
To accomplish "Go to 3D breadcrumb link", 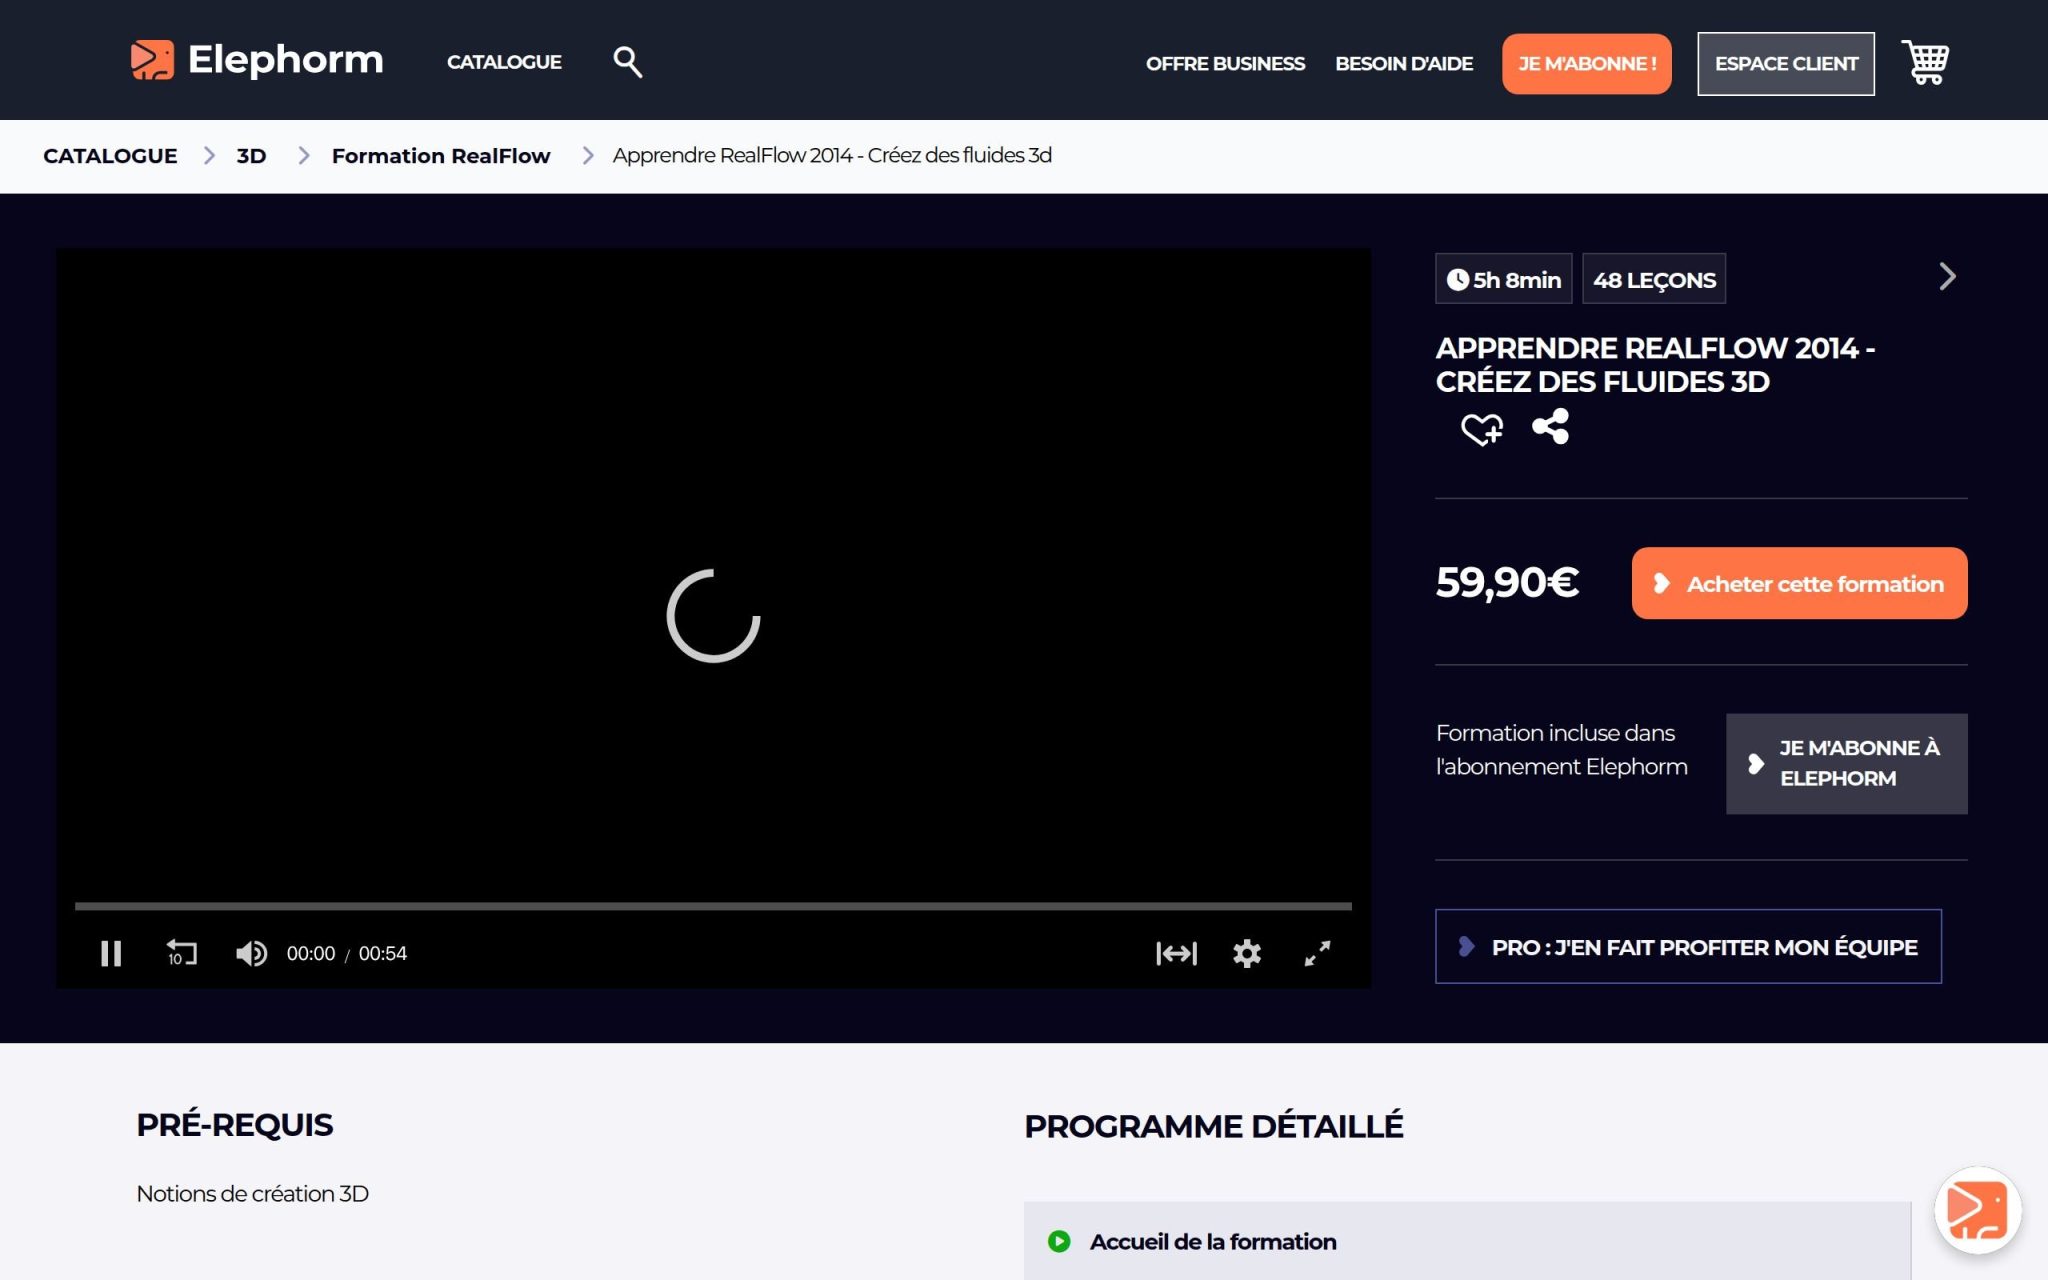I will tap(251, 156).
